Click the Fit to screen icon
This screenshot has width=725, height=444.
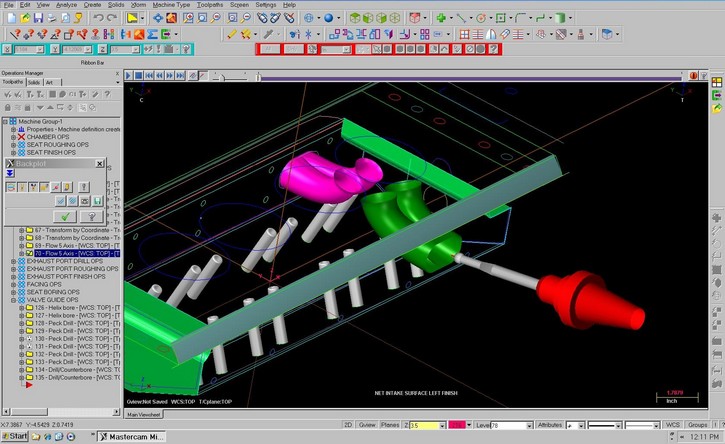click(158, 18)
